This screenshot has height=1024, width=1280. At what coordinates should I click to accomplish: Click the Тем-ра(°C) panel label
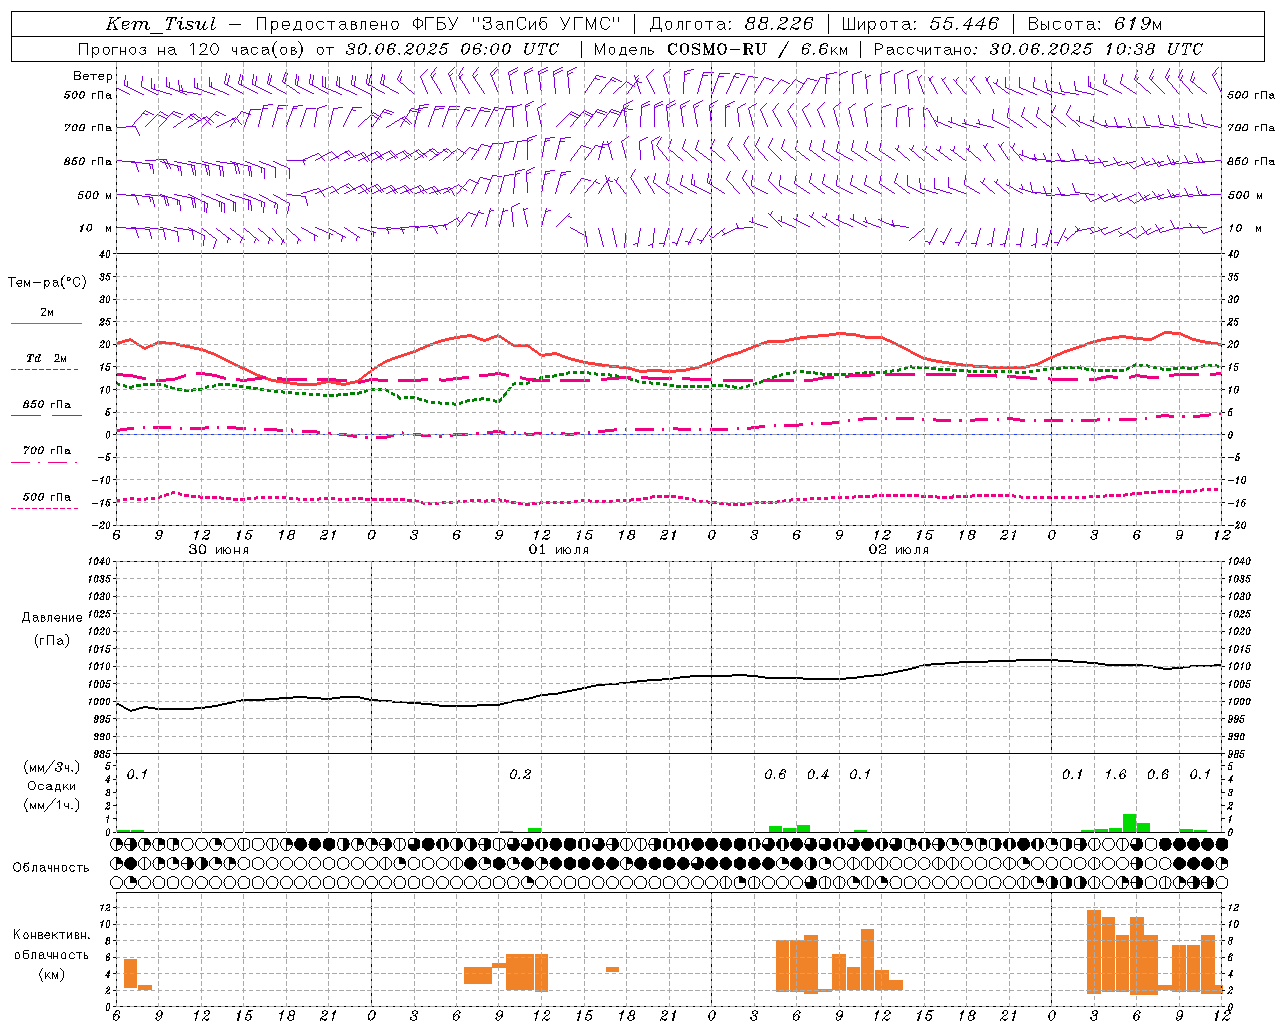pyautogui.click(x=47, y=283)
